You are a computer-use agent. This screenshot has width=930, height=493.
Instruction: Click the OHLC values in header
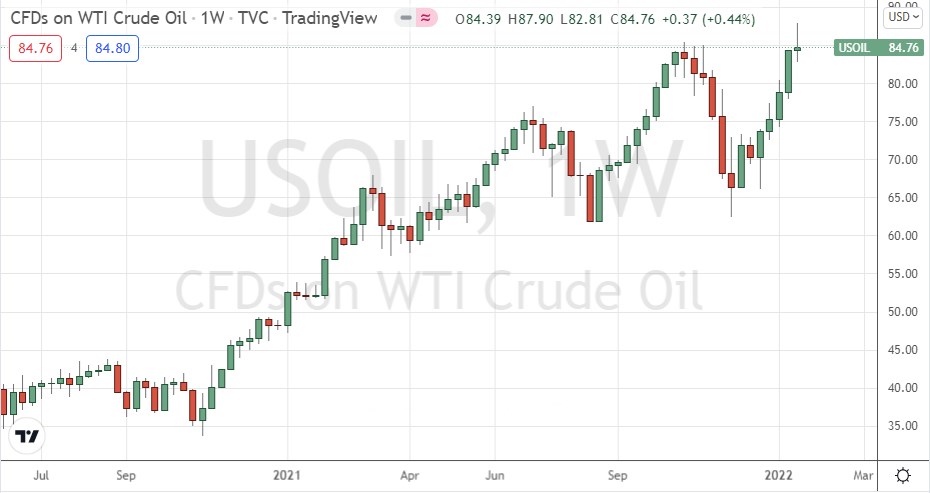coord(604,19)
